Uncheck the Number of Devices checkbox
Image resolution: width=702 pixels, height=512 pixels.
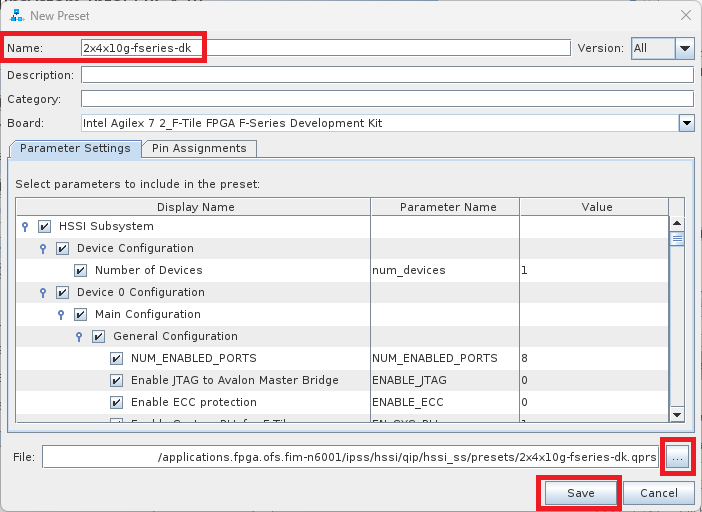click(x=80, y=271)
